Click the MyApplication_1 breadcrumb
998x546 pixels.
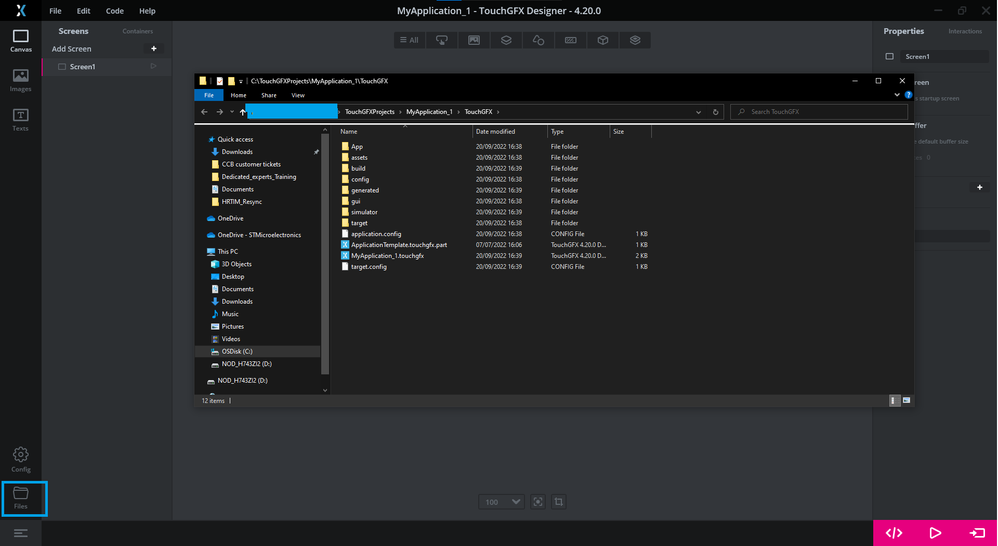tap(429, 112)
